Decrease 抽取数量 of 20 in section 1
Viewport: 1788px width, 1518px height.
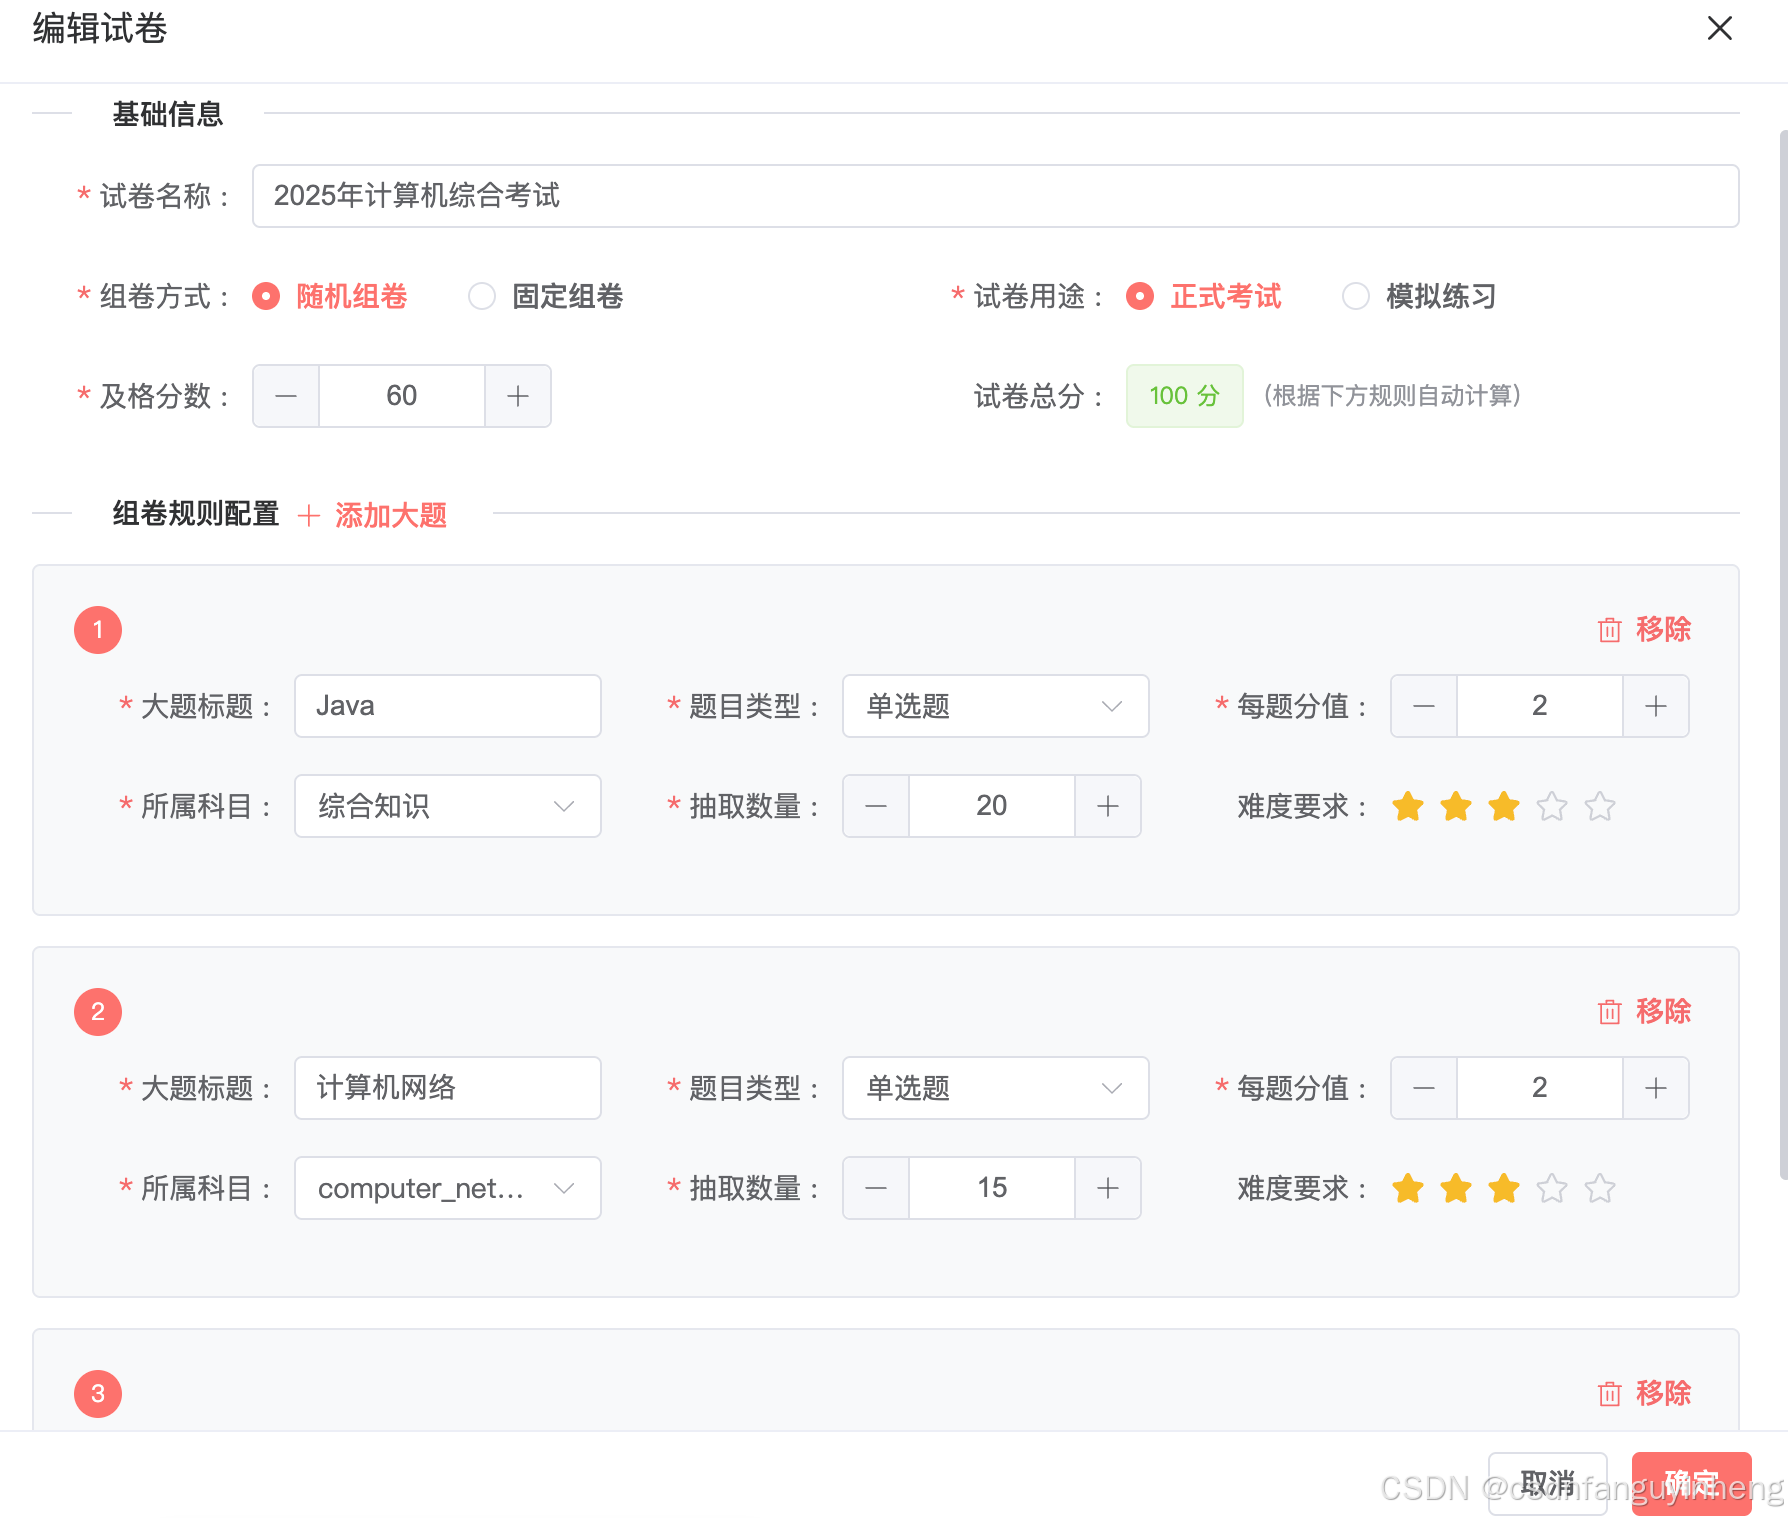click(876, 806)
